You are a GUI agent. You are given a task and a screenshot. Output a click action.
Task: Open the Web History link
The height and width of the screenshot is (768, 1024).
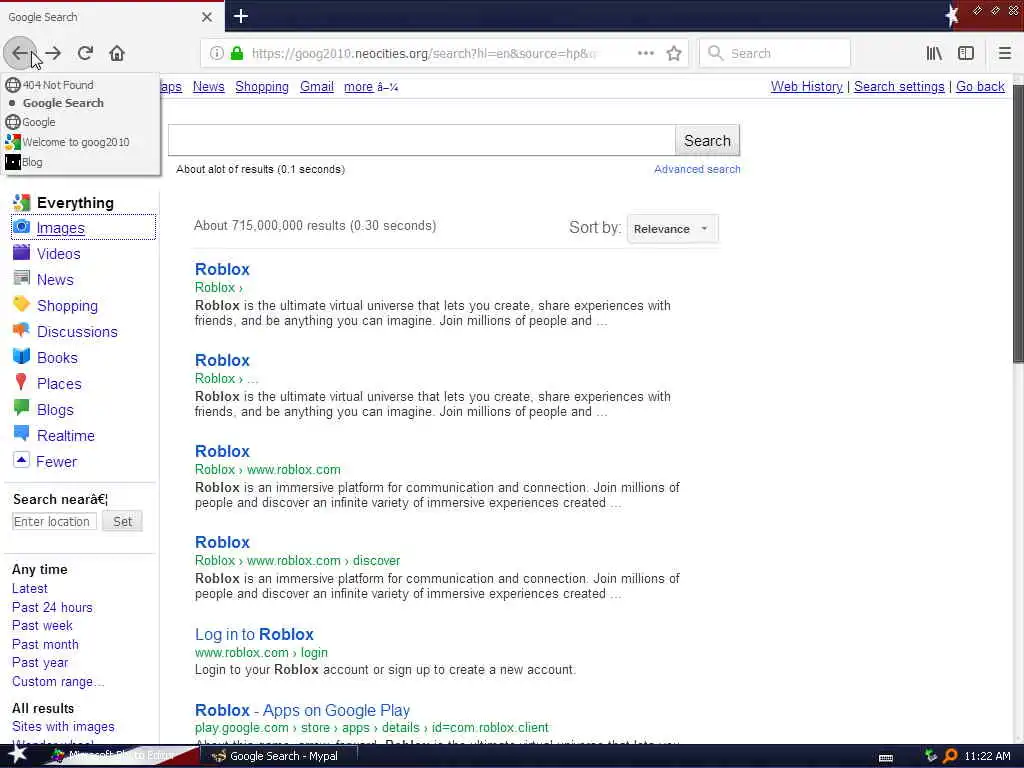807,87
